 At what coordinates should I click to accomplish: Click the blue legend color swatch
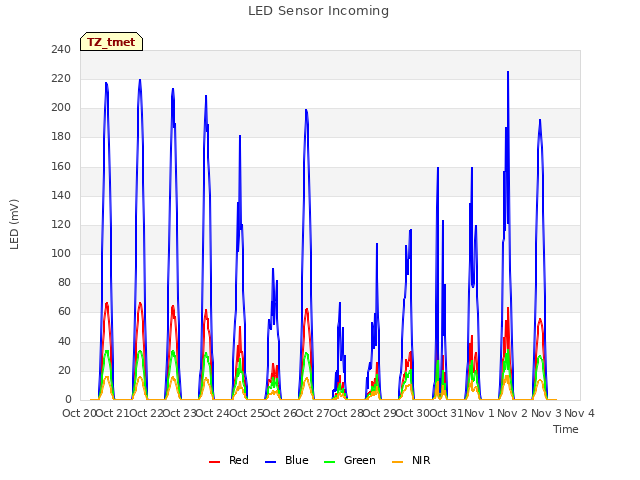tap(271, 462)
